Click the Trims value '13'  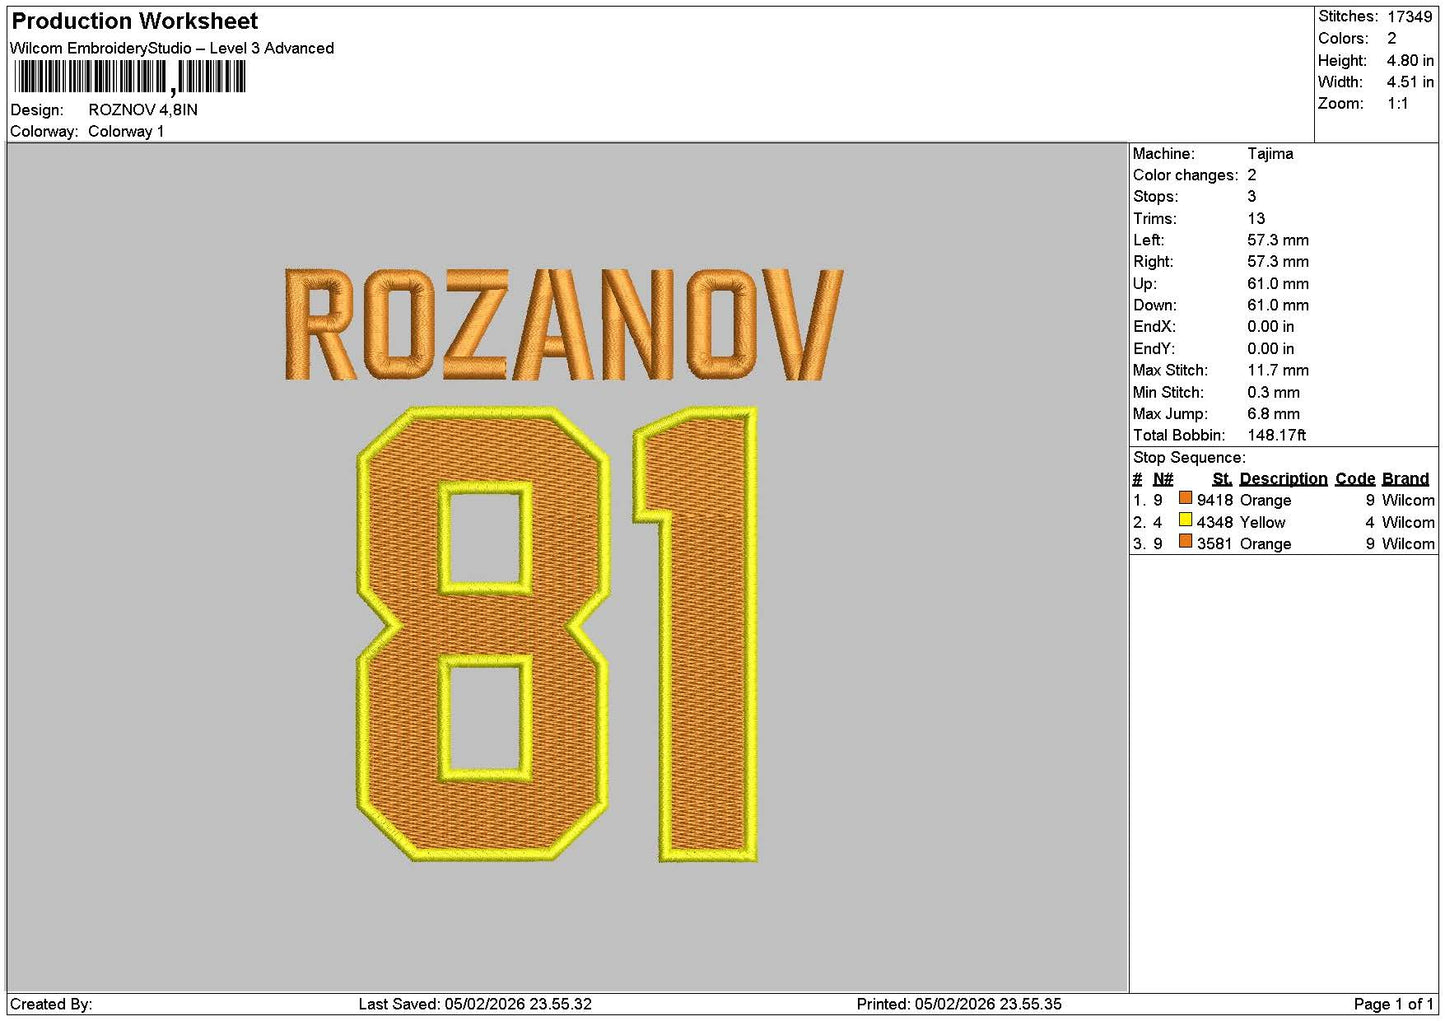(1256, 219)
